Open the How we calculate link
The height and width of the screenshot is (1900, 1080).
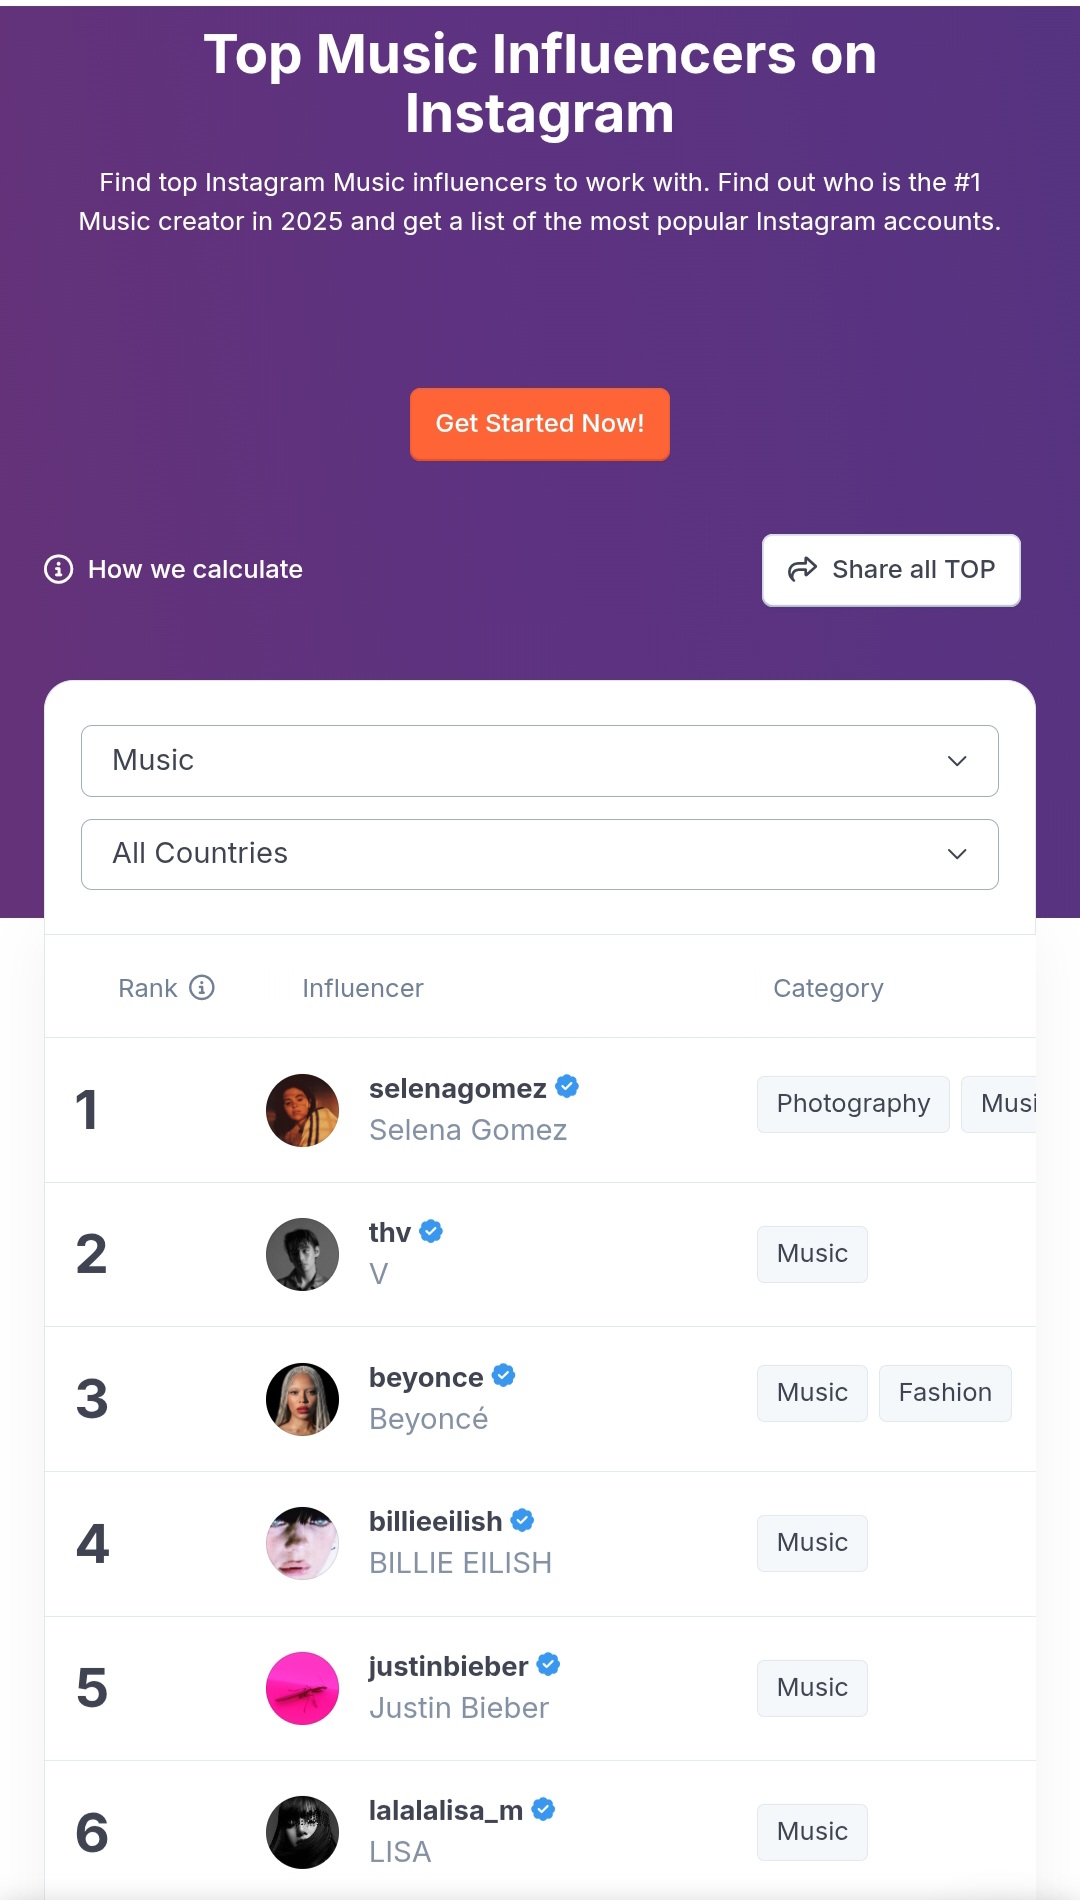click(195, 570)
